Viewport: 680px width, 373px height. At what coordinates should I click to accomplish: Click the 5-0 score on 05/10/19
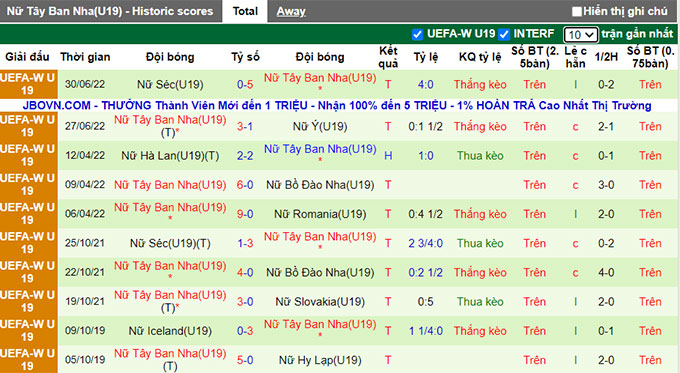point(245,360)
